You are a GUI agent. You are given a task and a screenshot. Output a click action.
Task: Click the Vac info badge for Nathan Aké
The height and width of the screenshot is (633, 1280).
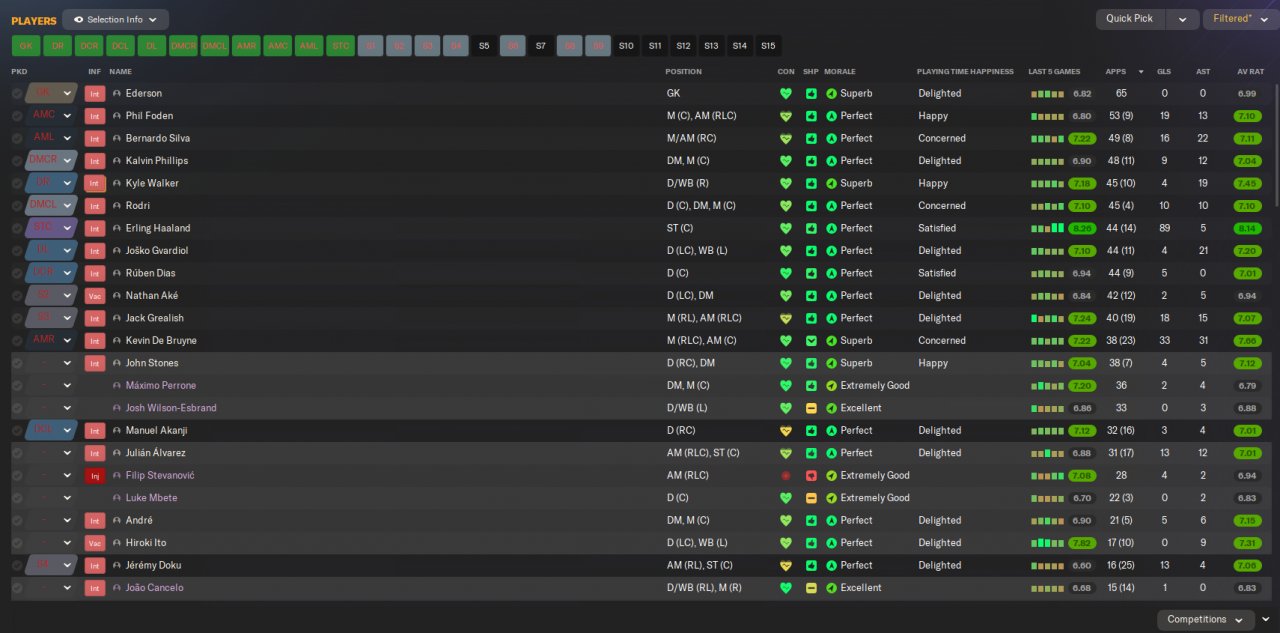click(x=95, y=296)
